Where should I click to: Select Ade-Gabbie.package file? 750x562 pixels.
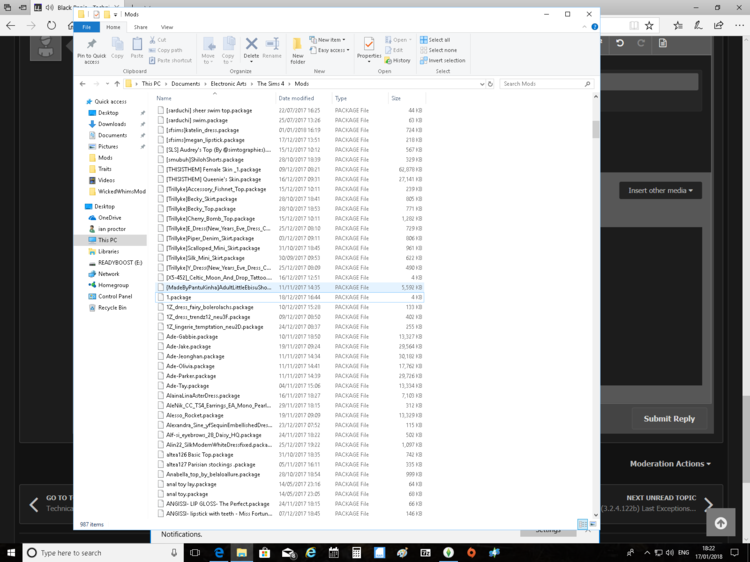point(289,337)
